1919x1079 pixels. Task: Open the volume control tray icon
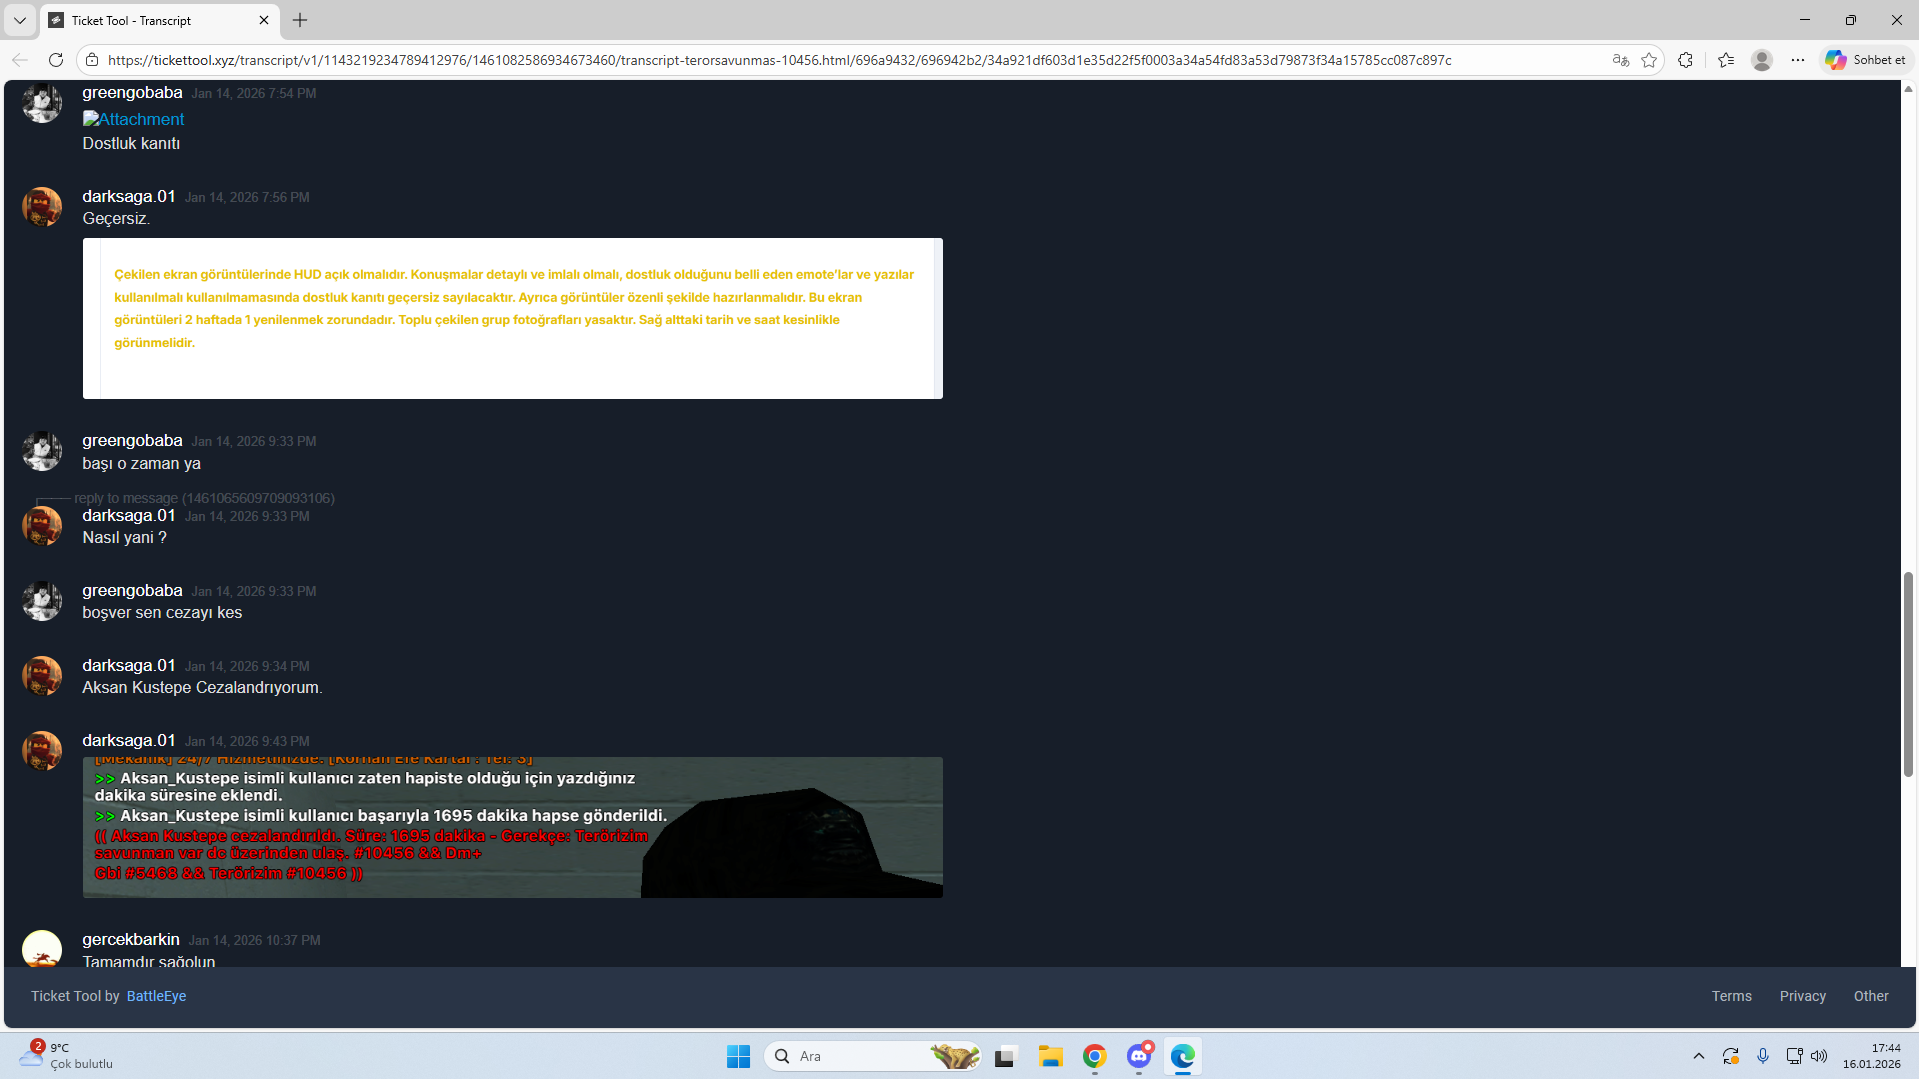click(x=1819, y=1056)
